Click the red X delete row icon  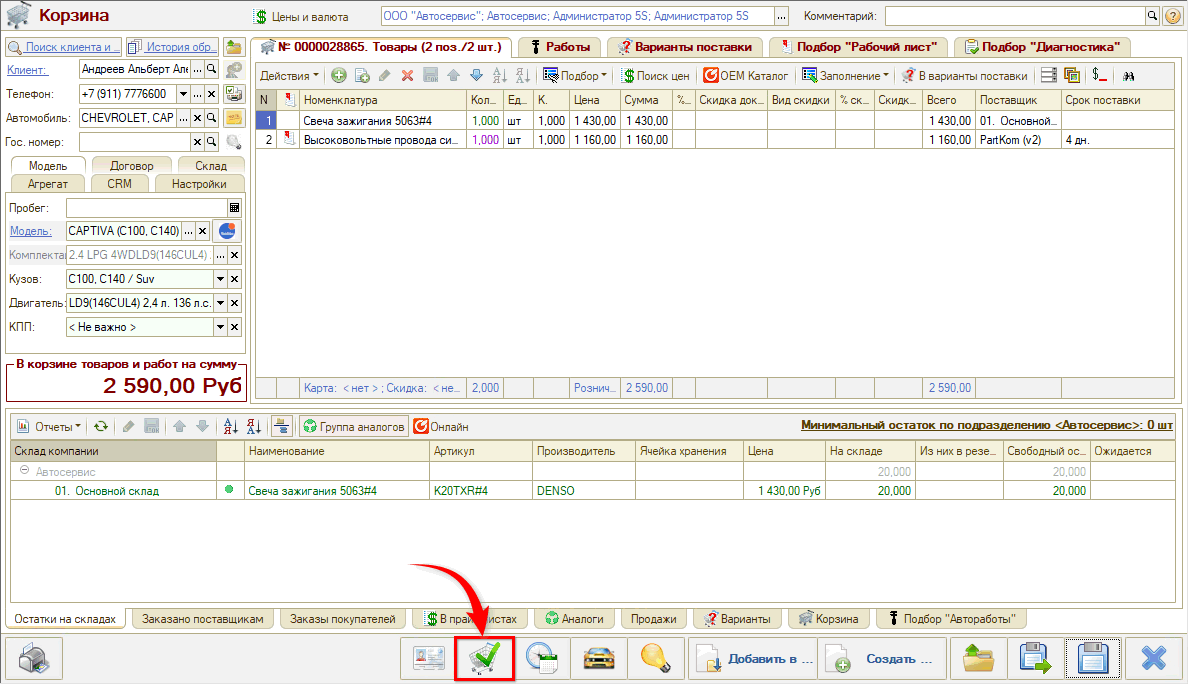coord(407,76)
